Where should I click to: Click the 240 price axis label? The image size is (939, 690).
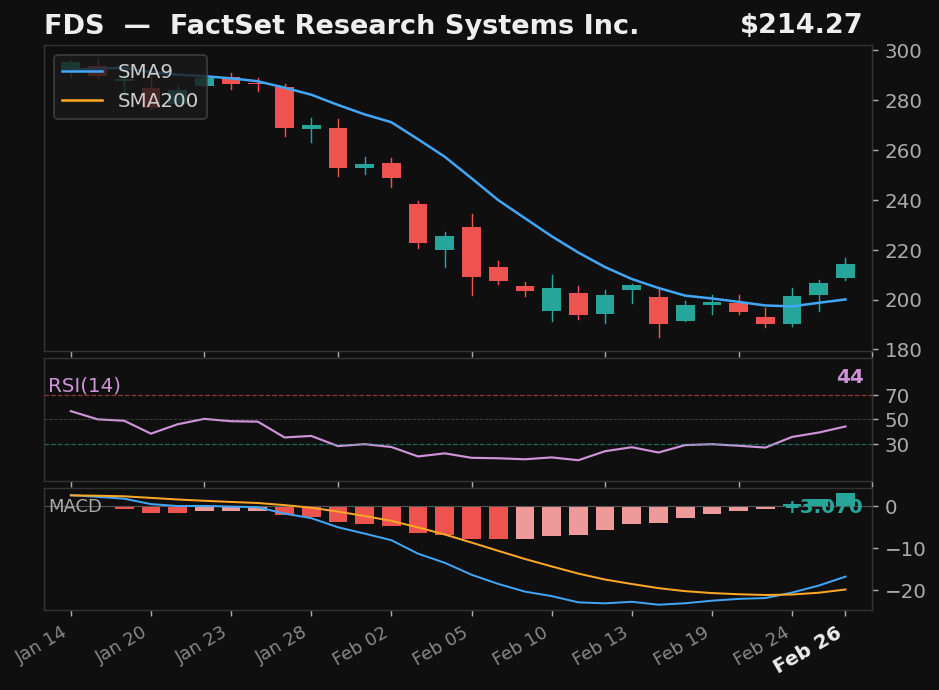point(903,201)
